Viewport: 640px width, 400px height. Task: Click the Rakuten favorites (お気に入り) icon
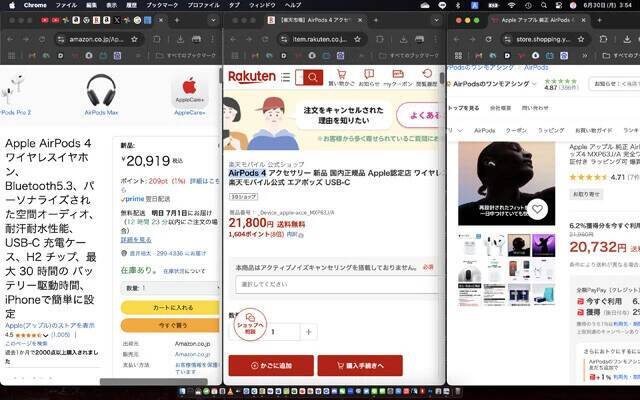click(397, 77)
